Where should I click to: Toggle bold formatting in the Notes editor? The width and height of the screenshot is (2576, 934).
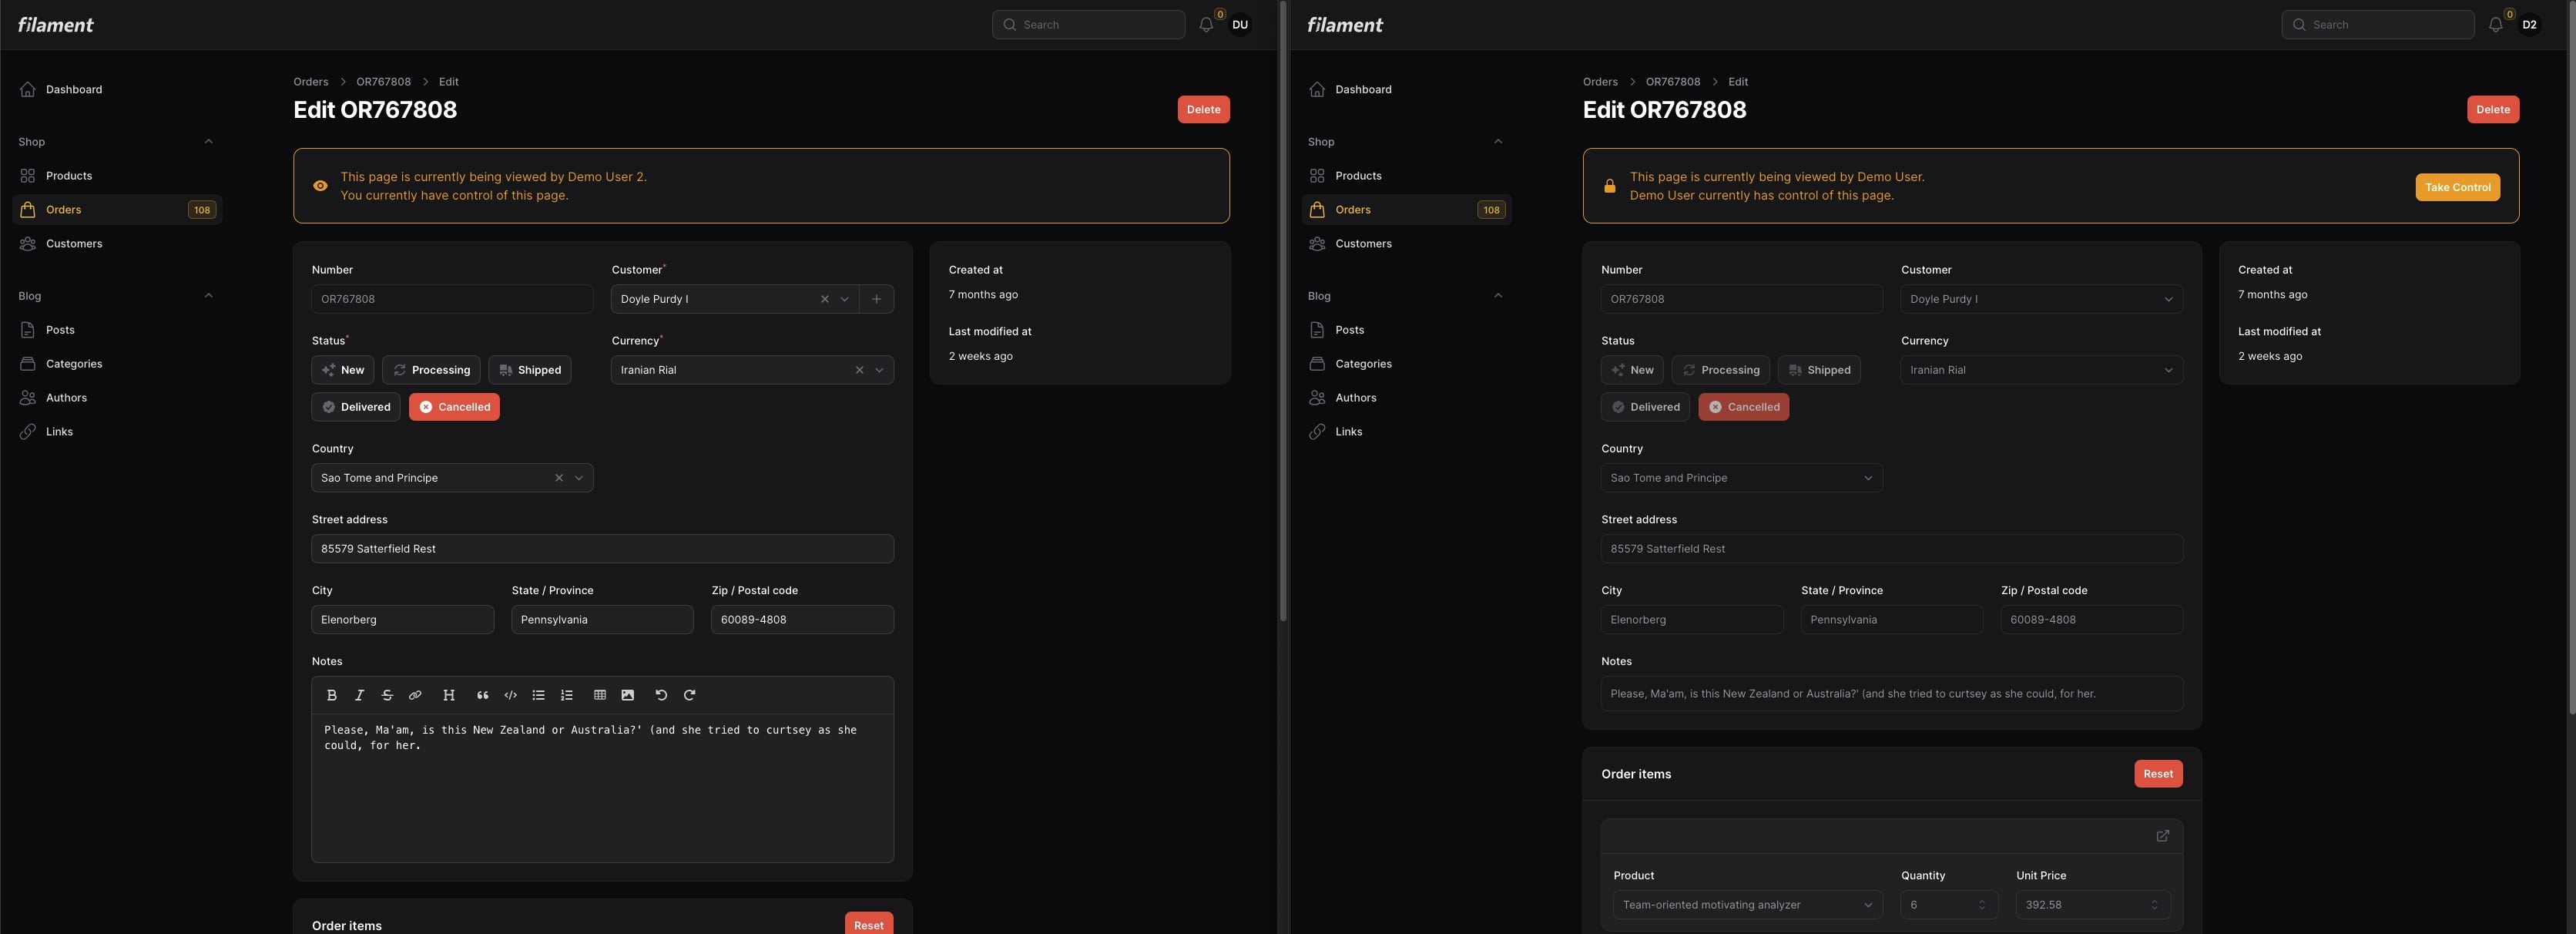pos(332,694)
